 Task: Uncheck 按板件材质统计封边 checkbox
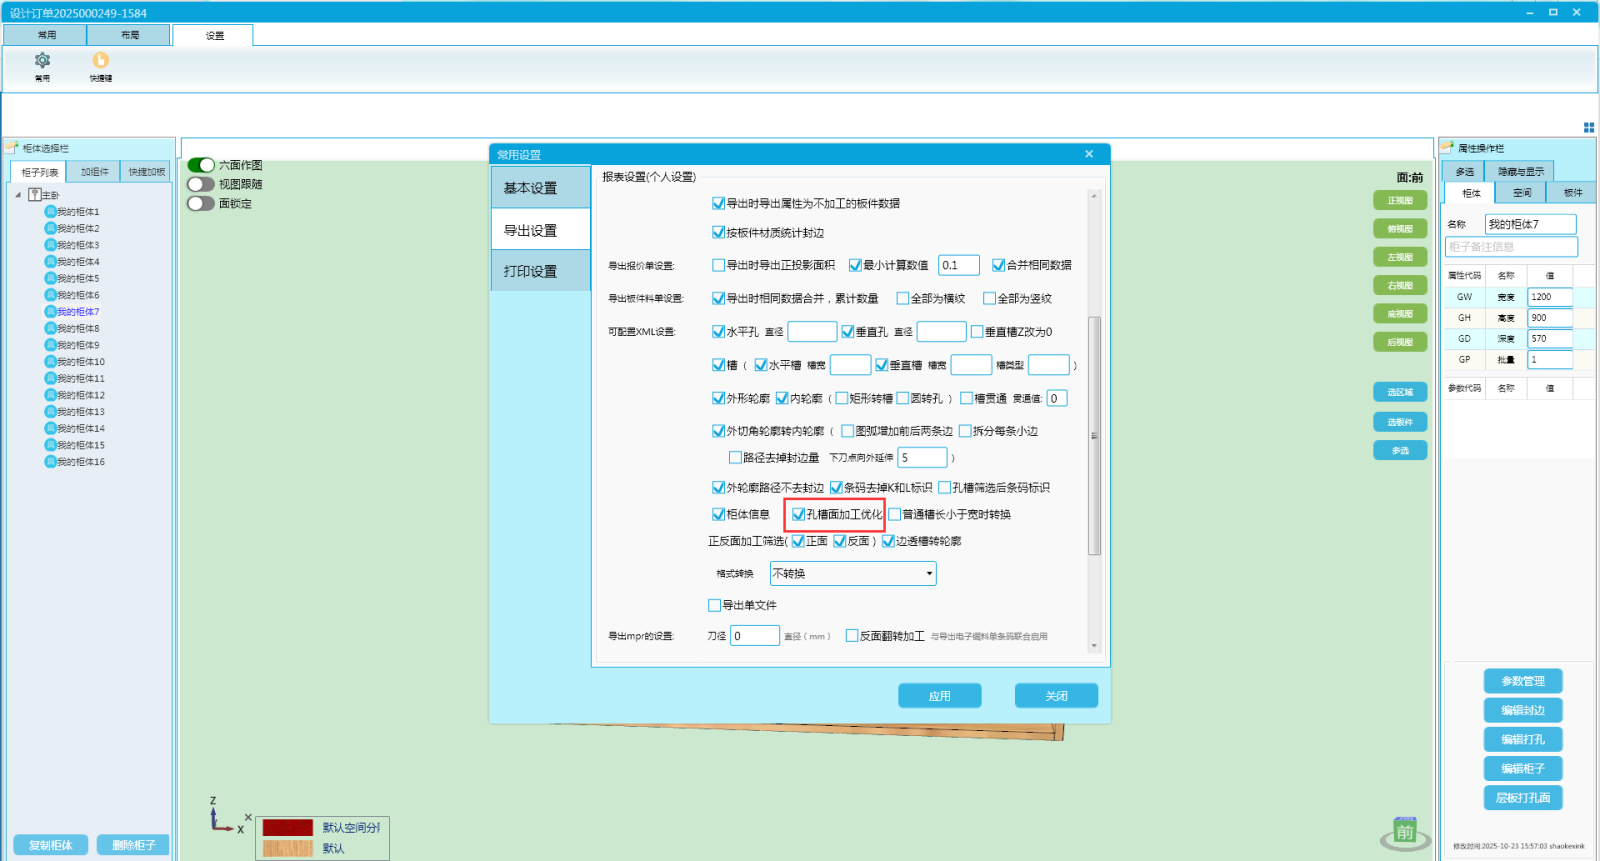718,232
